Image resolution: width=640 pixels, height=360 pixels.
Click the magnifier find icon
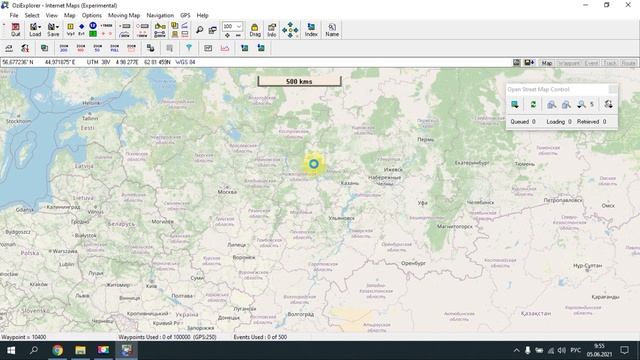click(200, 30)
